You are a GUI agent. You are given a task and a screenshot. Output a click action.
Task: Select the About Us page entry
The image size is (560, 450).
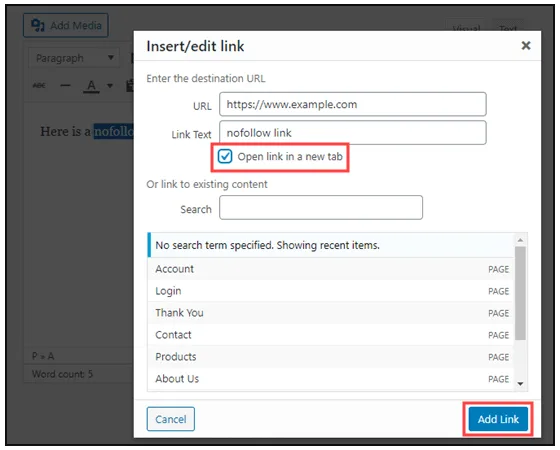point(331,379)
